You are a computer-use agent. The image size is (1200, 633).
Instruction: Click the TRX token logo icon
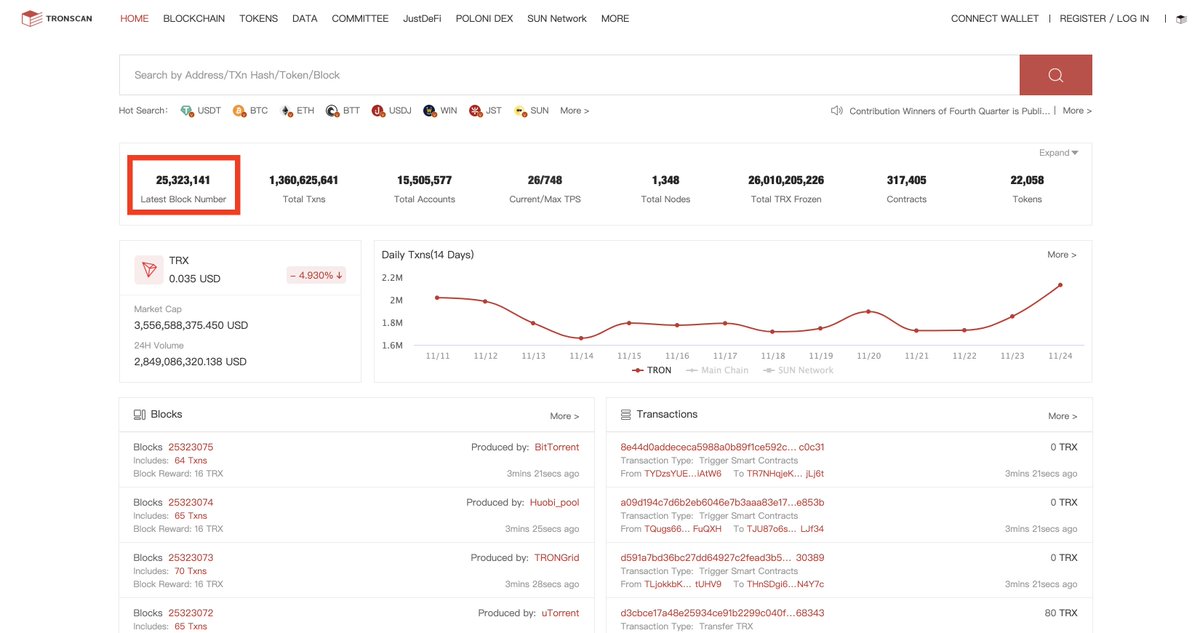(150, 269)
